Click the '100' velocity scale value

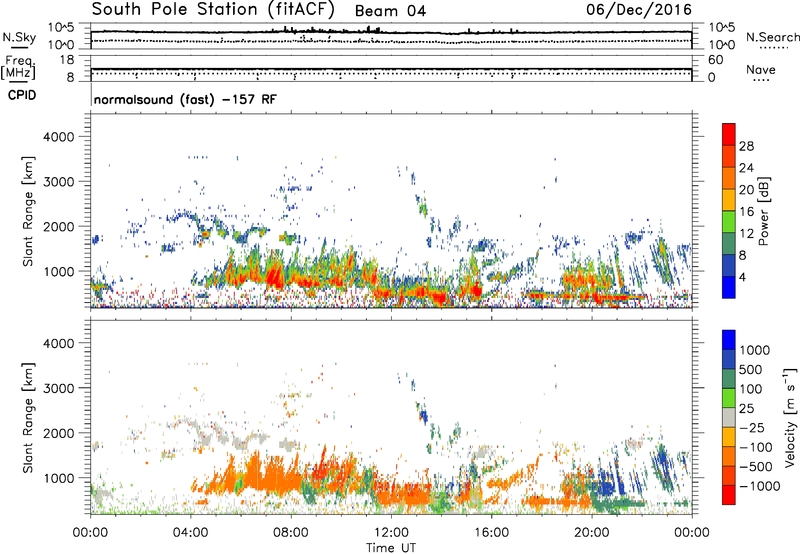point(751,389)
